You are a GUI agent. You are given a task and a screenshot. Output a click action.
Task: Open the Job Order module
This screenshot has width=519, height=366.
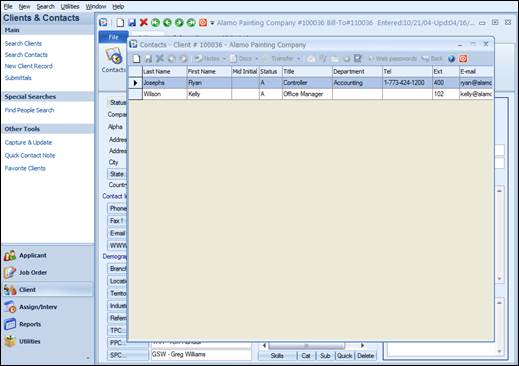pyautogui.click(x=48, y=272)
